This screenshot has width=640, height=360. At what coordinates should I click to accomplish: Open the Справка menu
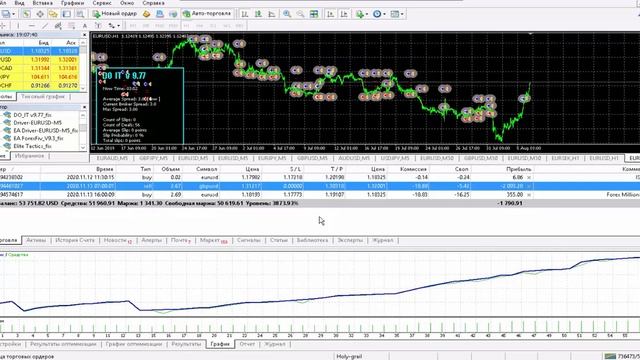[x=153, y=3]
